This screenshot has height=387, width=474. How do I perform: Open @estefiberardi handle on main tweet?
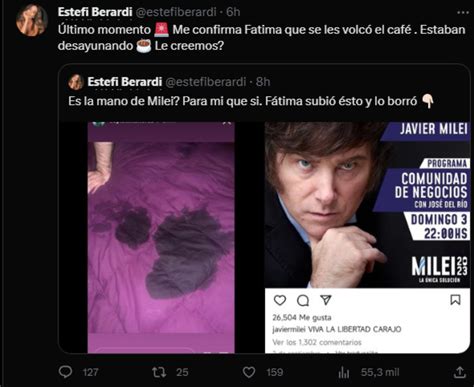[176, 12]
